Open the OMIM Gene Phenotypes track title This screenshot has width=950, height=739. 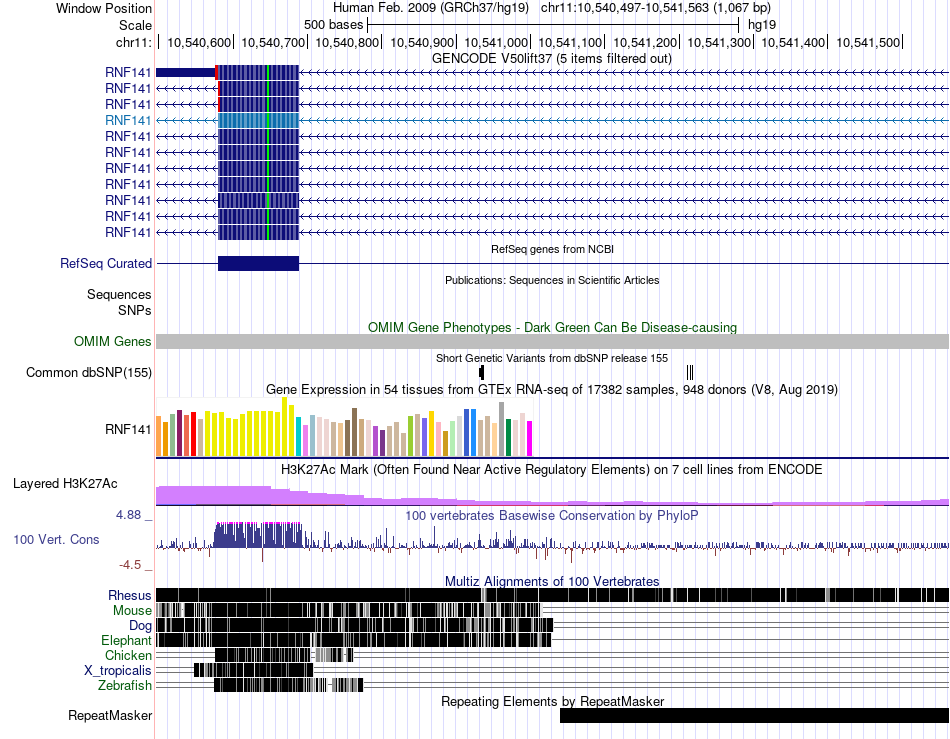[x=552, y=327]
